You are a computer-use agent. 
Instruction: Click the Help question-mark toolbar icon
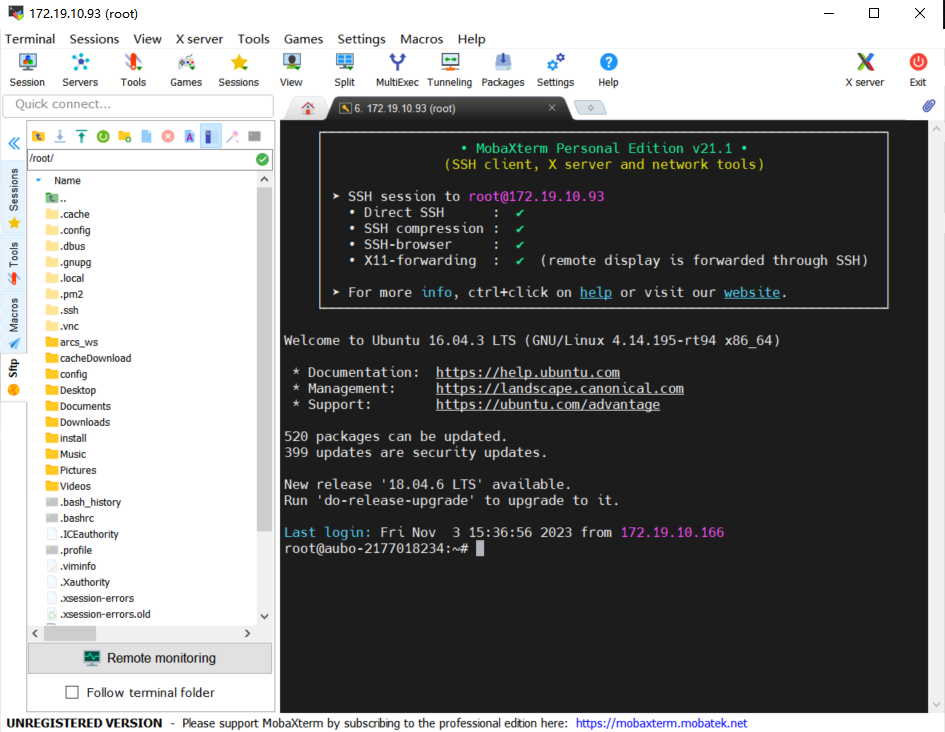[608, 70]
